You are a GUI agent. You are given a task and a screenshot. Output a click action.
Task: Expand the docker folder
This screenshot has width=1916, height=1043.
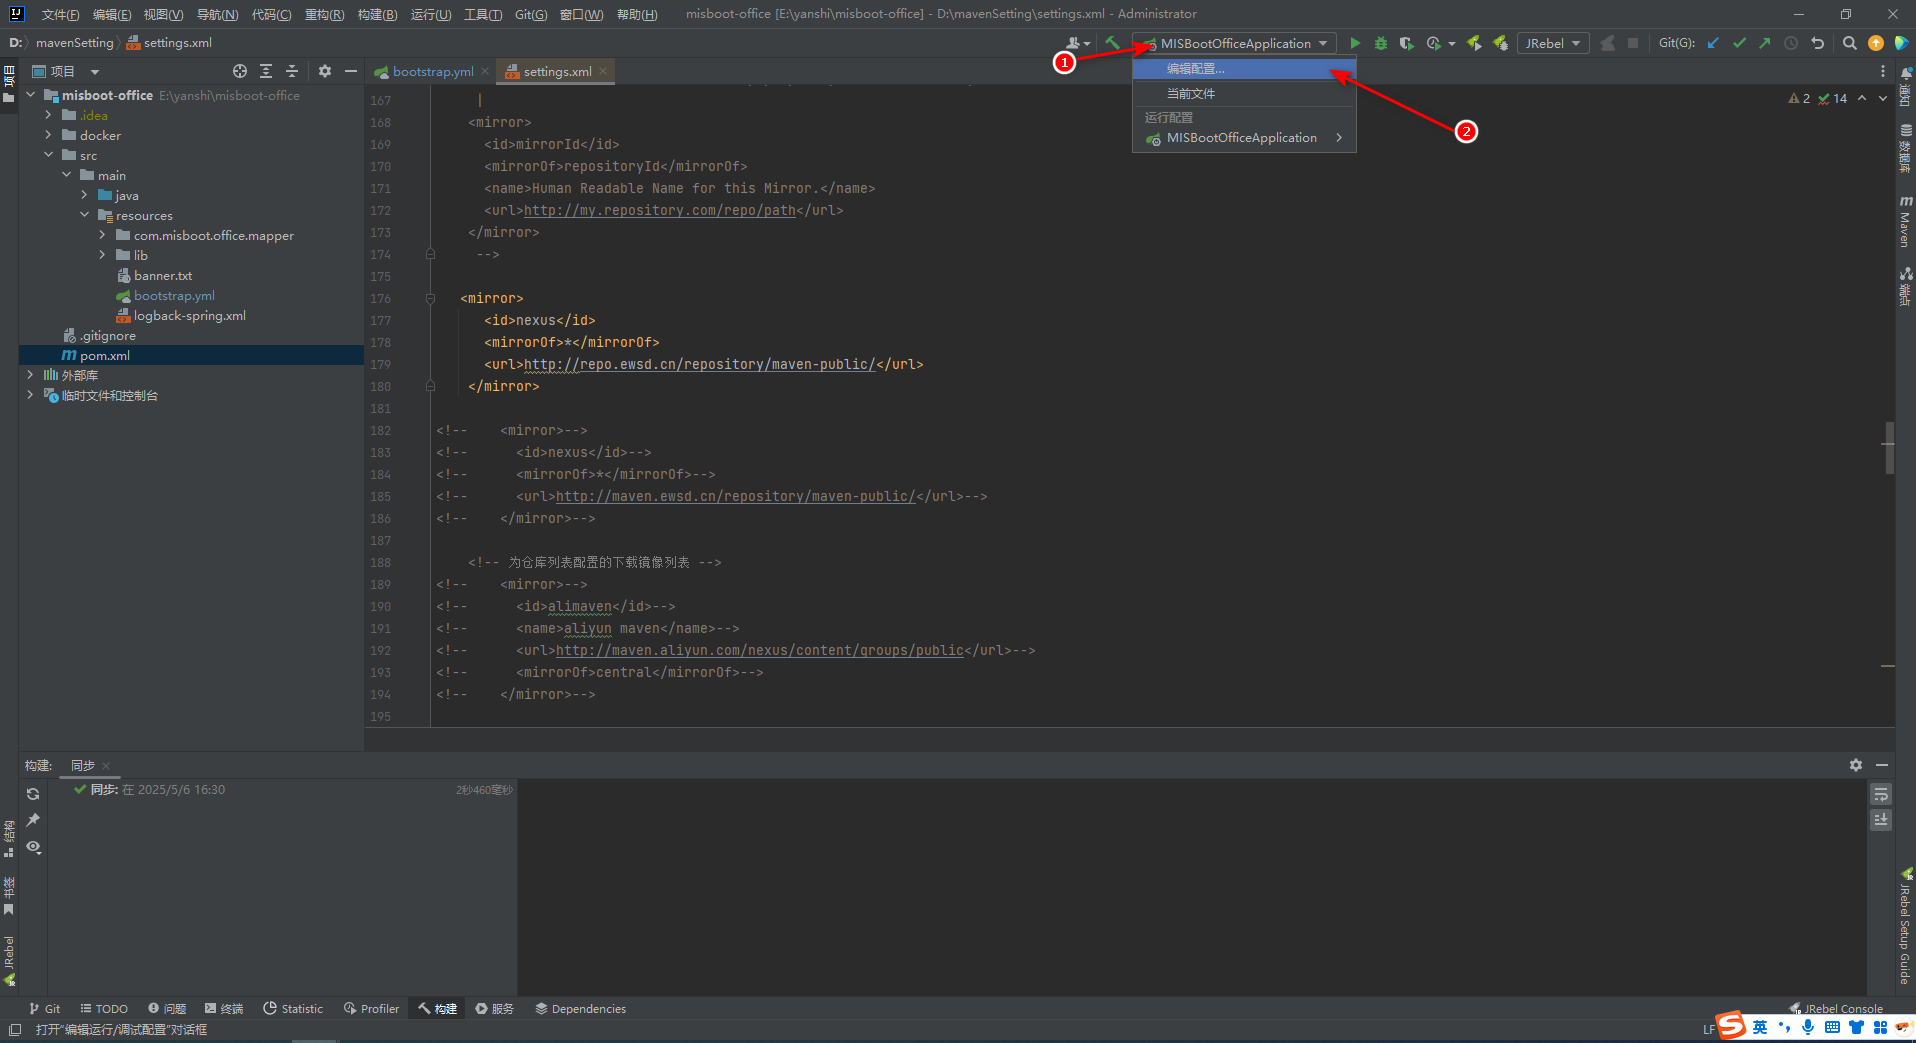pos(48,135)
